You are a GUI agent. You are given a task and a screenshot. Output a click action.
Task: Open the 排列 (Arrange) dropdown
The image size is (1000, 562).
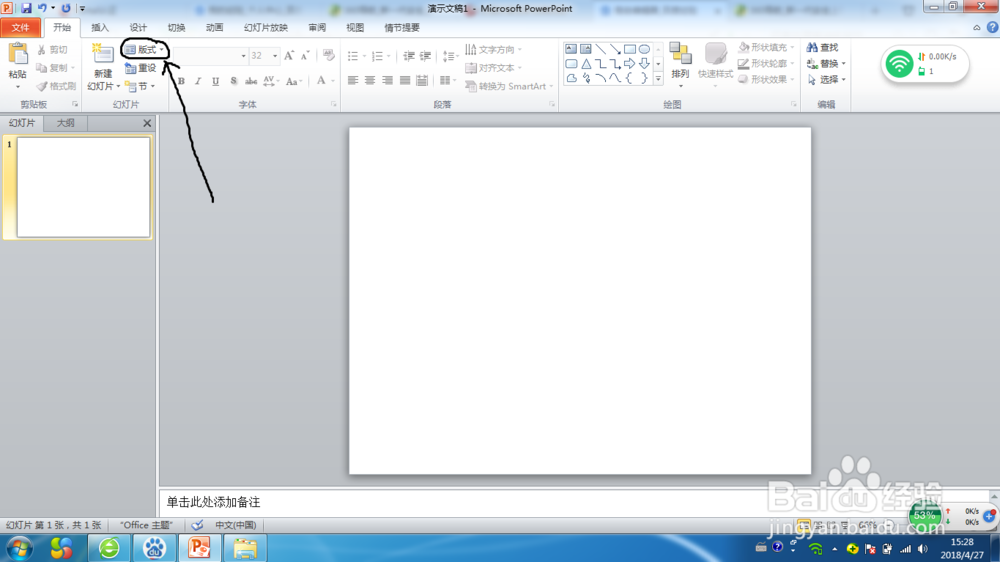(680, 65)
